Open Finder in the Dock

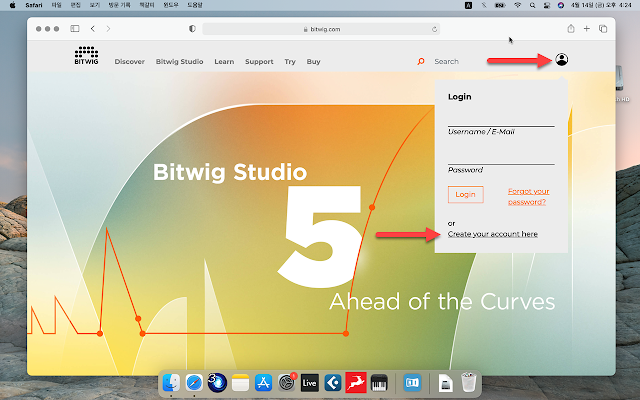pos(171,383)
